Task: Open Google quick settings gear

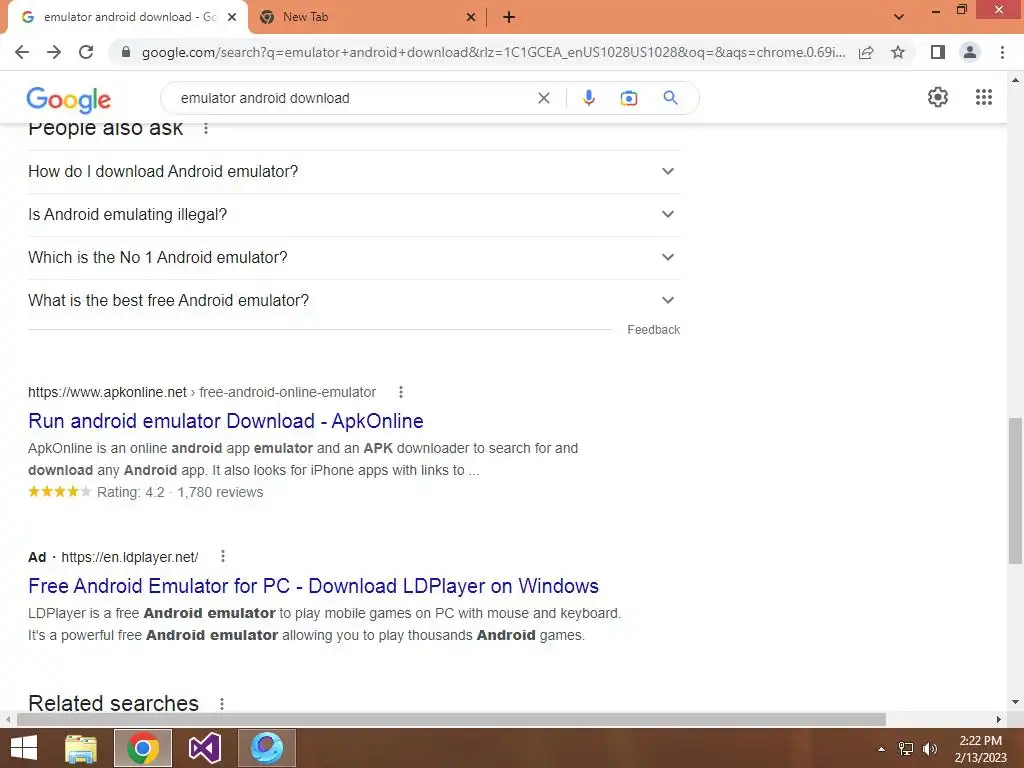Action: (x=938, y=97)
